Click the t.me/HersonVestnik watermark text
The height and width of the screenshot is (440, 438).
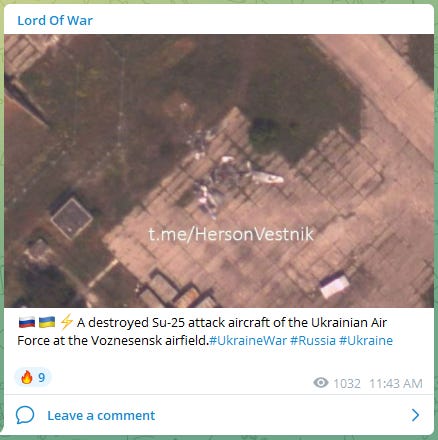pos(231,234)
